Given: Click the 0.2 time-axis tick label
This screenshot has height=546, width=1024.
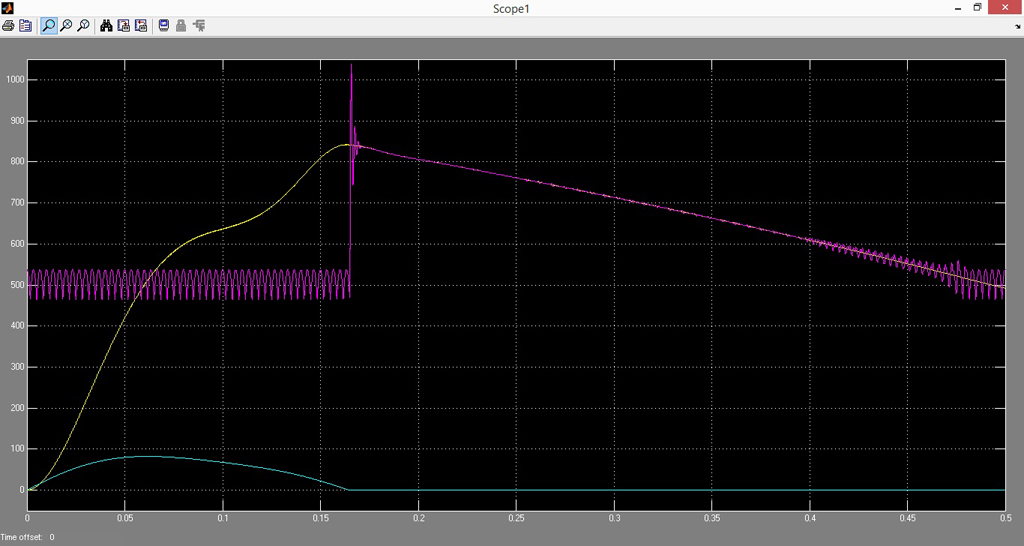Looking at the screenshot, I should pyautogui.click(x=419, y=519).
